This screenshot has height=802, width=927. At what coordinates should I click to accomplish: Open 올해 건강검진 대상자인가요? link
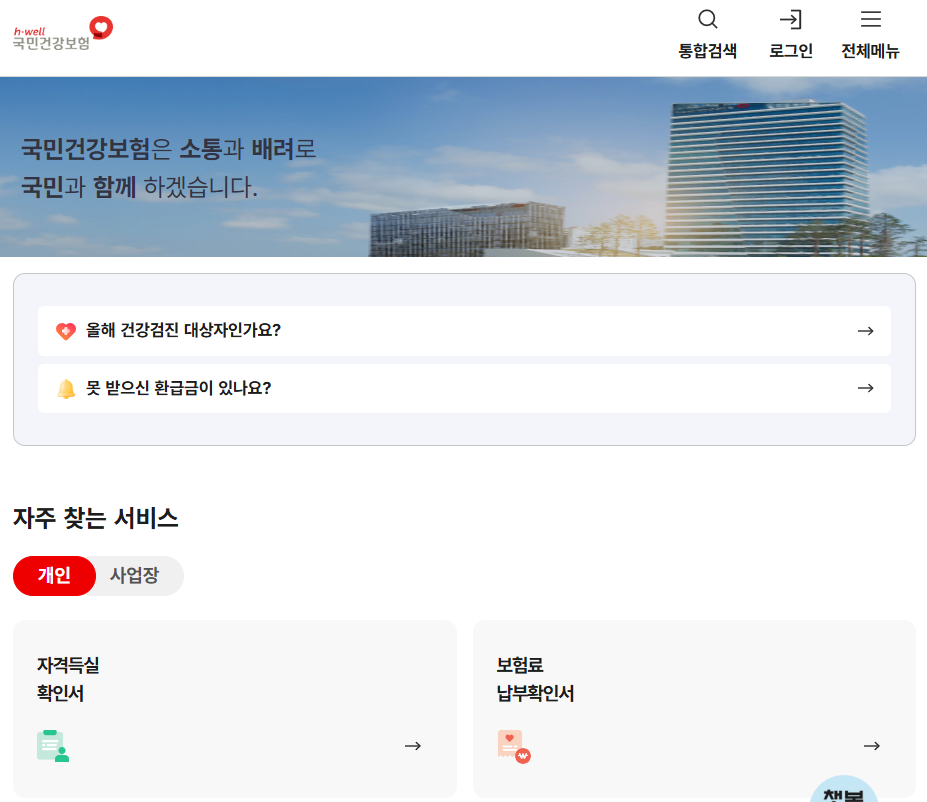click(464, 331)
